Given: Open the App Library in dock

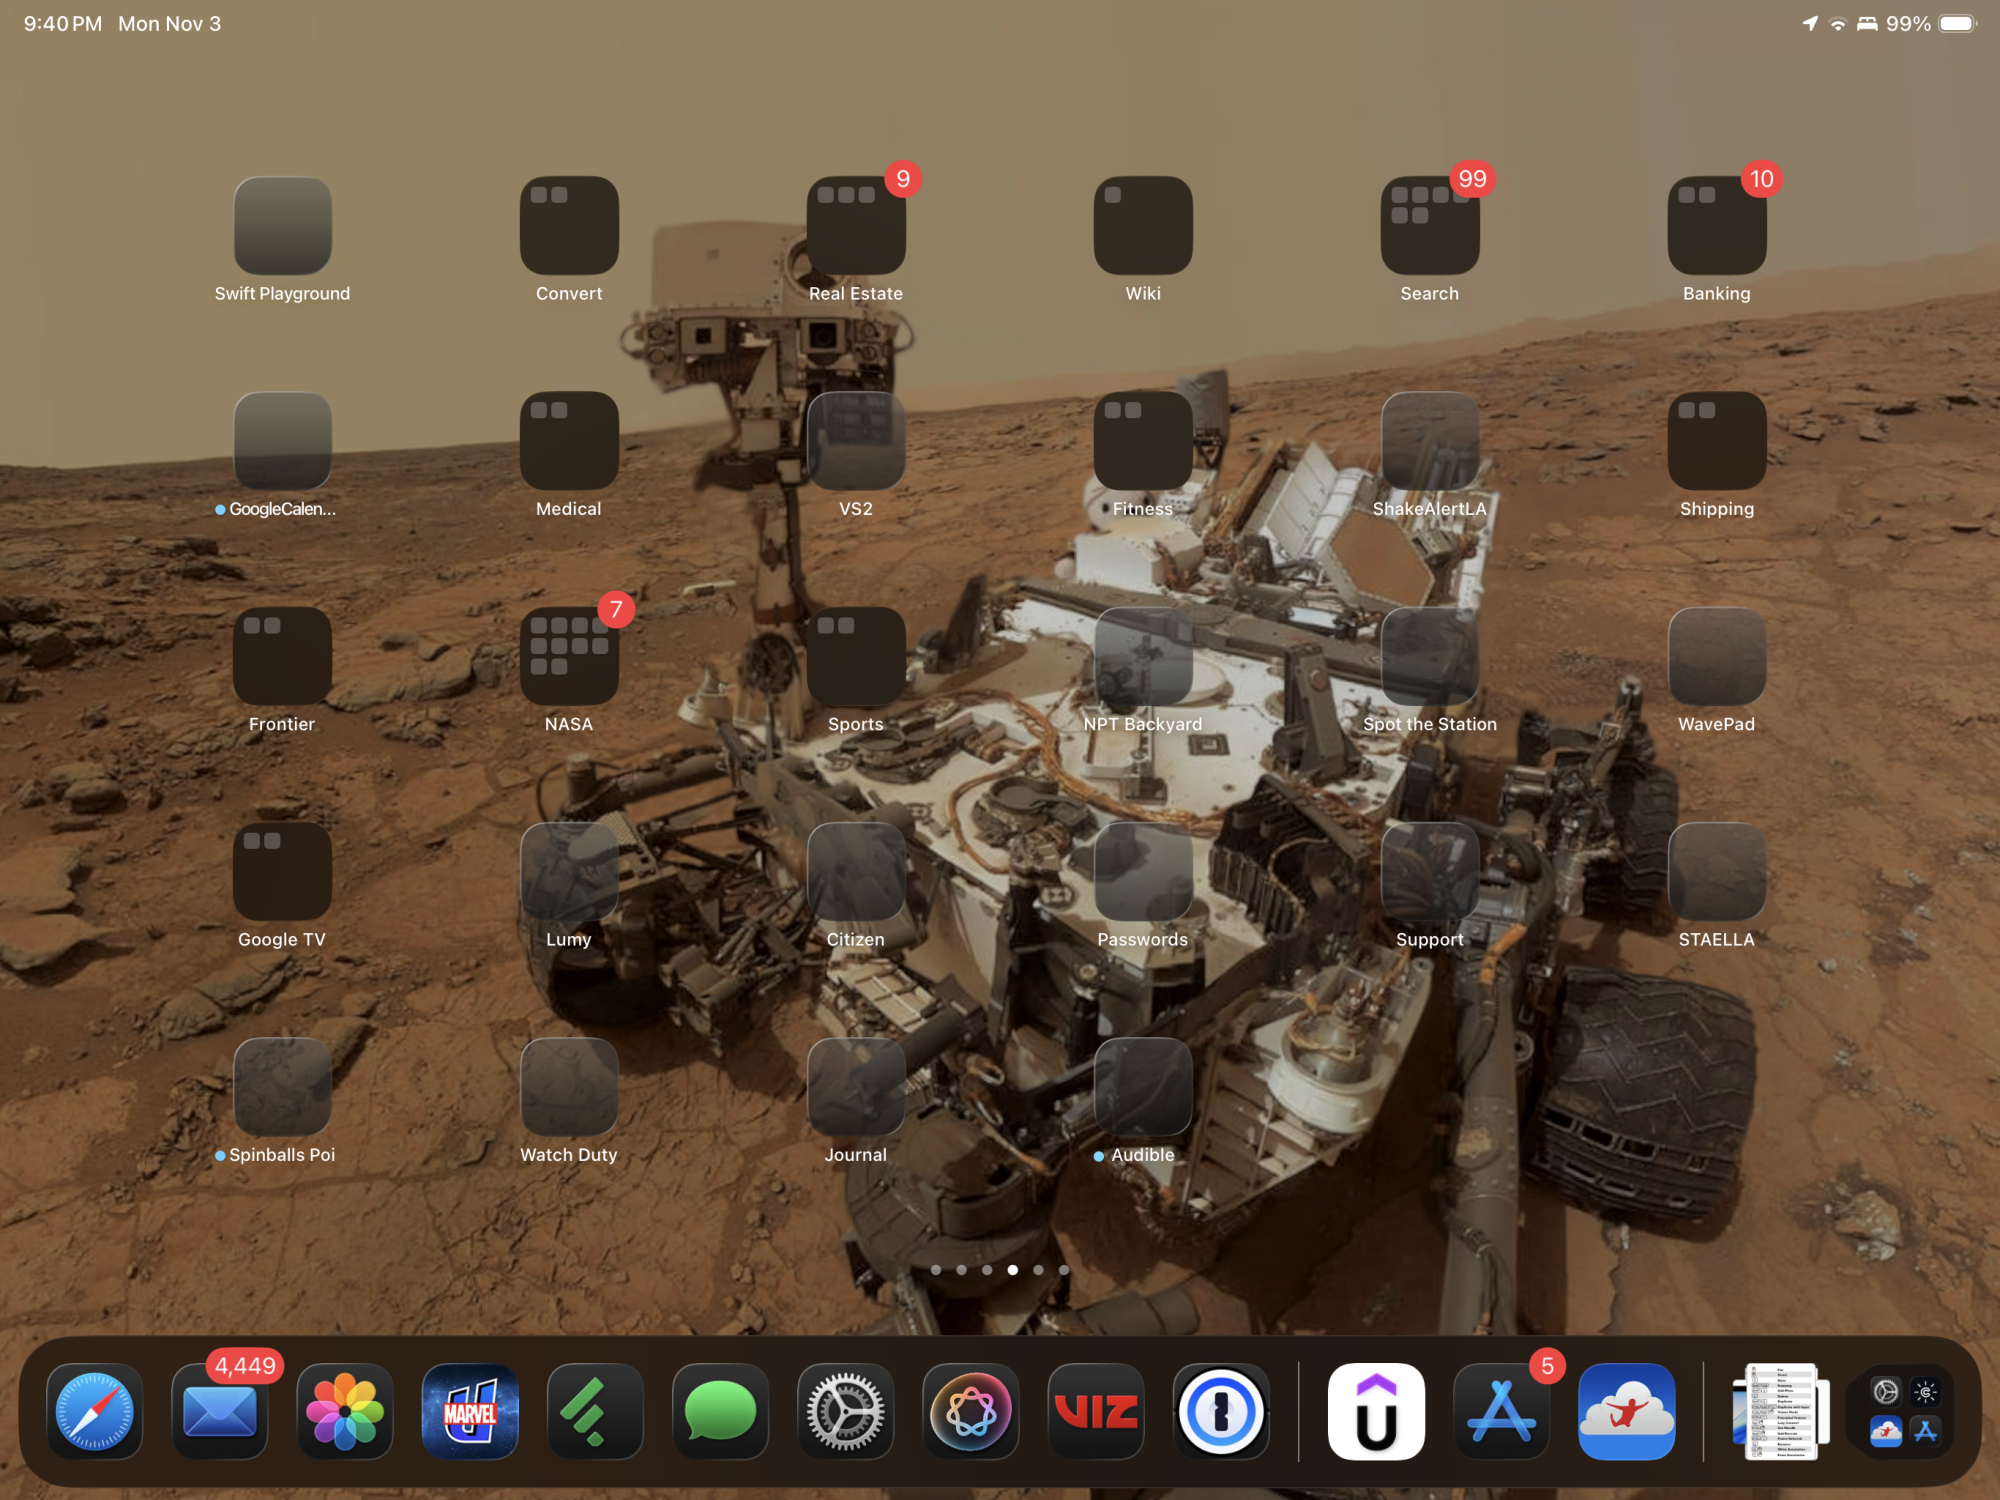Looking at the screenshot, I should 1905,1411.
